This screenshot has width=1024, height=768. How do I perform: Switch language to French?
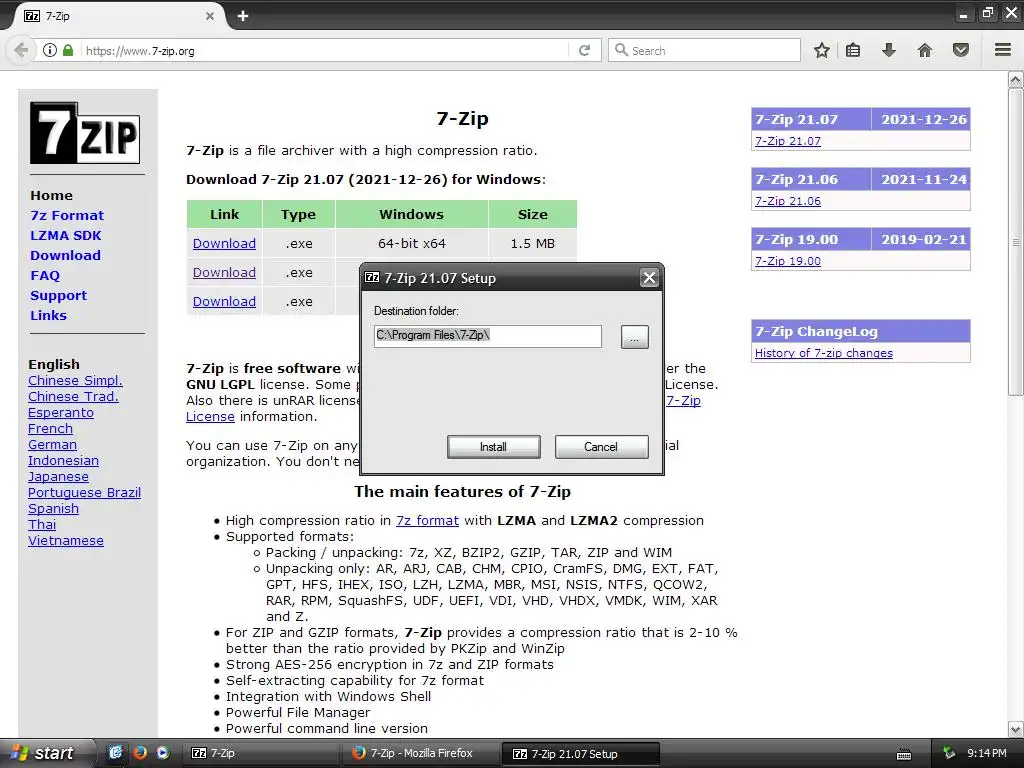click(x=50, y=428)
